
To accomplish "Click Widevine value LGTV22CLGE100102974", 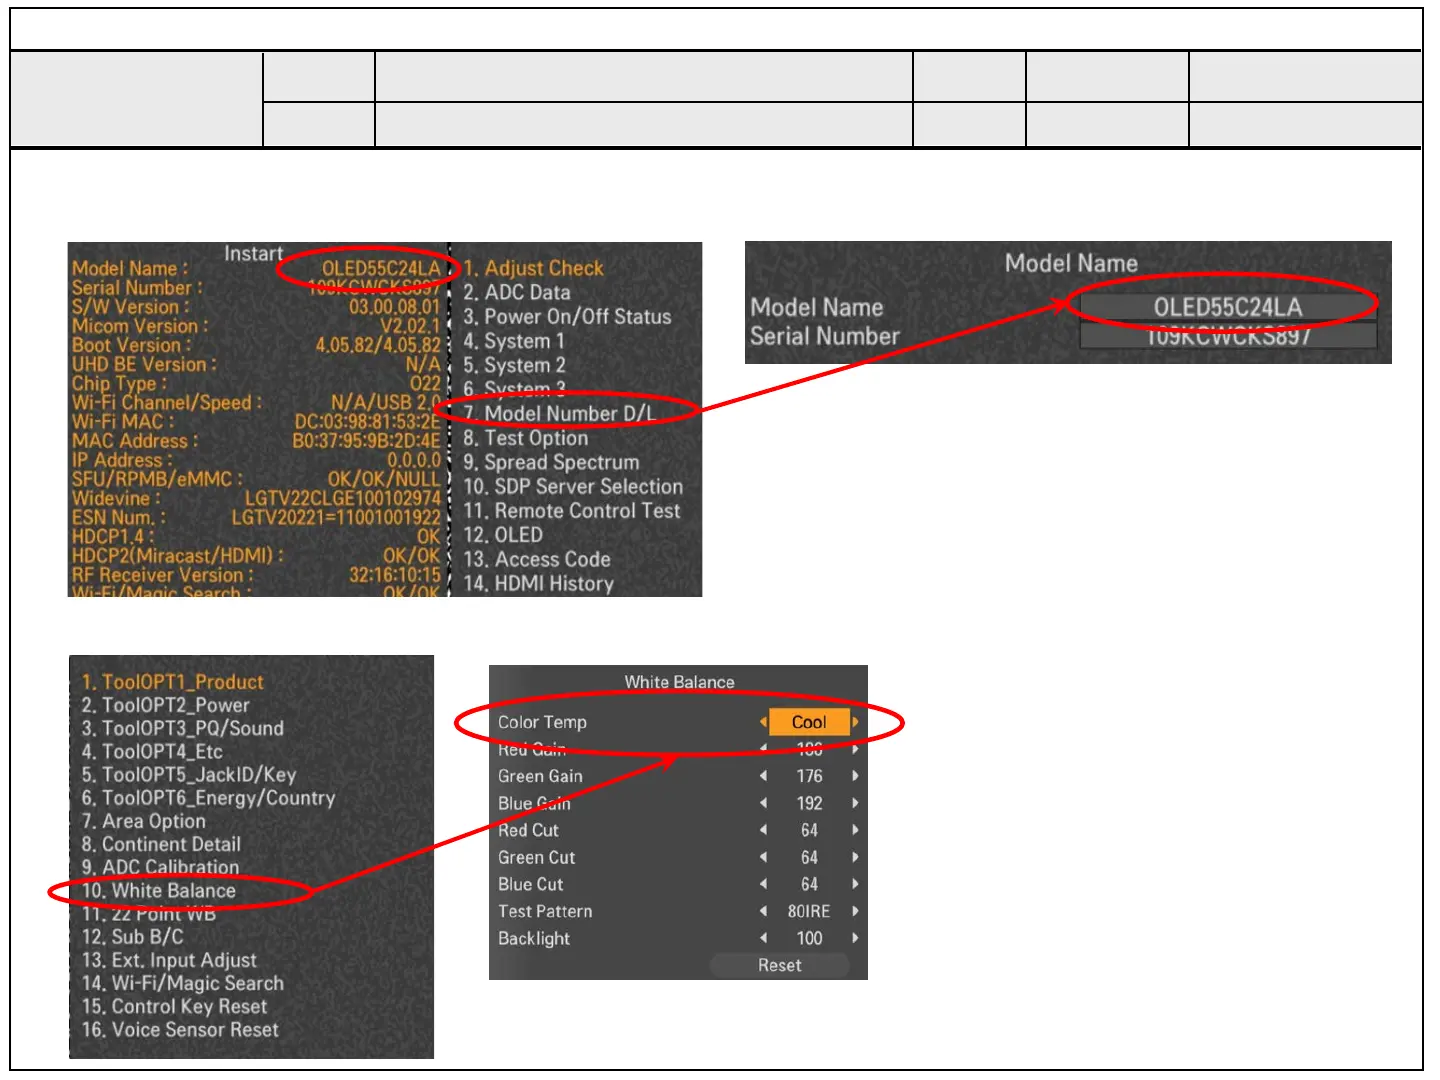I will 343,498.
